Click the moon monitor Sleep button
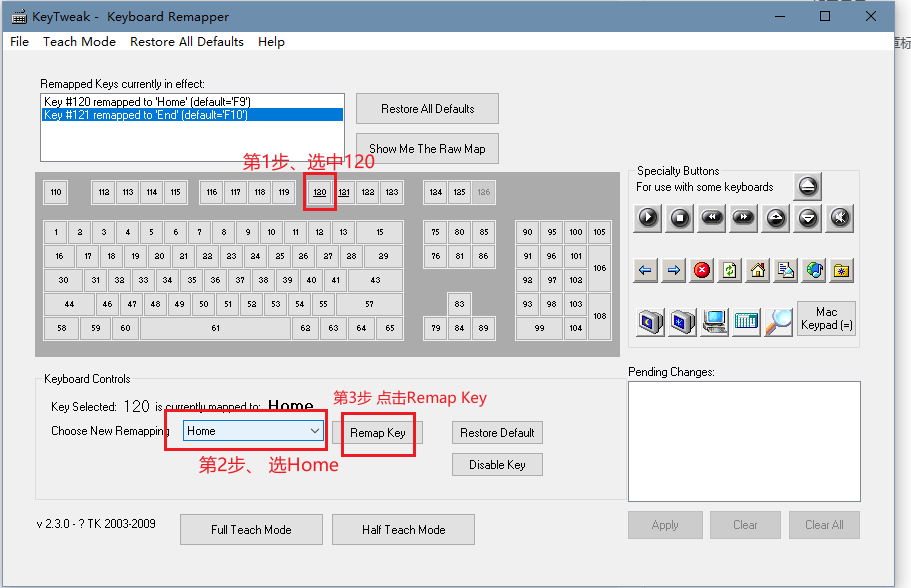Screen dimensions: 911x588 [x=651, y=321]
